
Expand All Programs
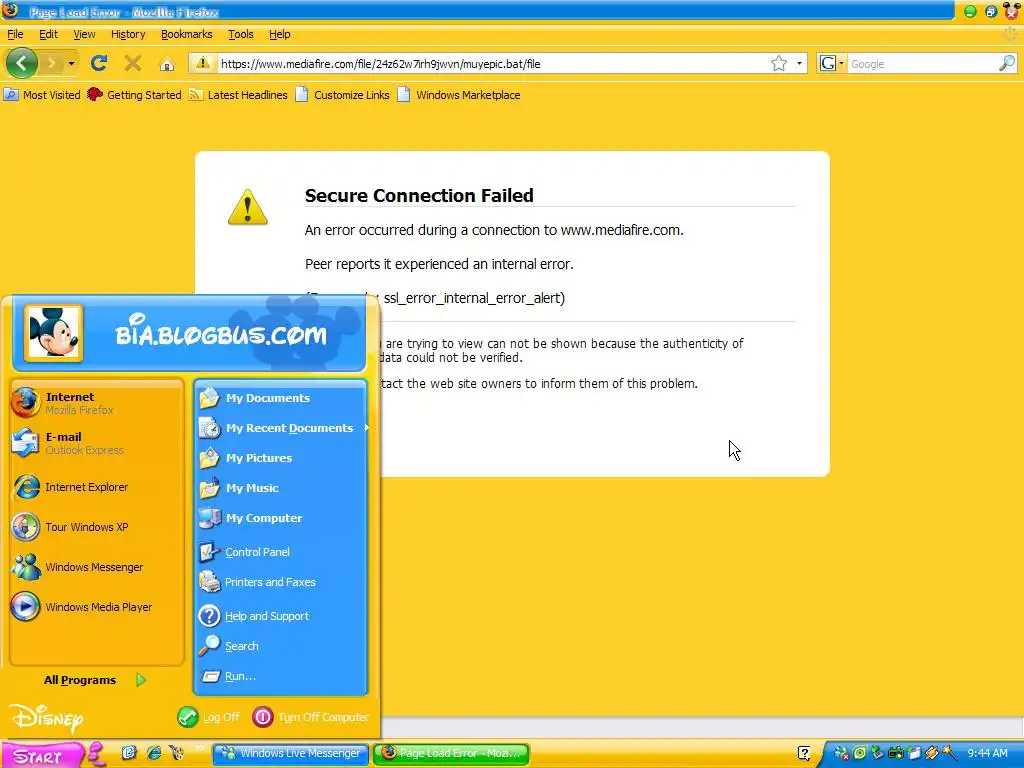[x=95, y=680]
